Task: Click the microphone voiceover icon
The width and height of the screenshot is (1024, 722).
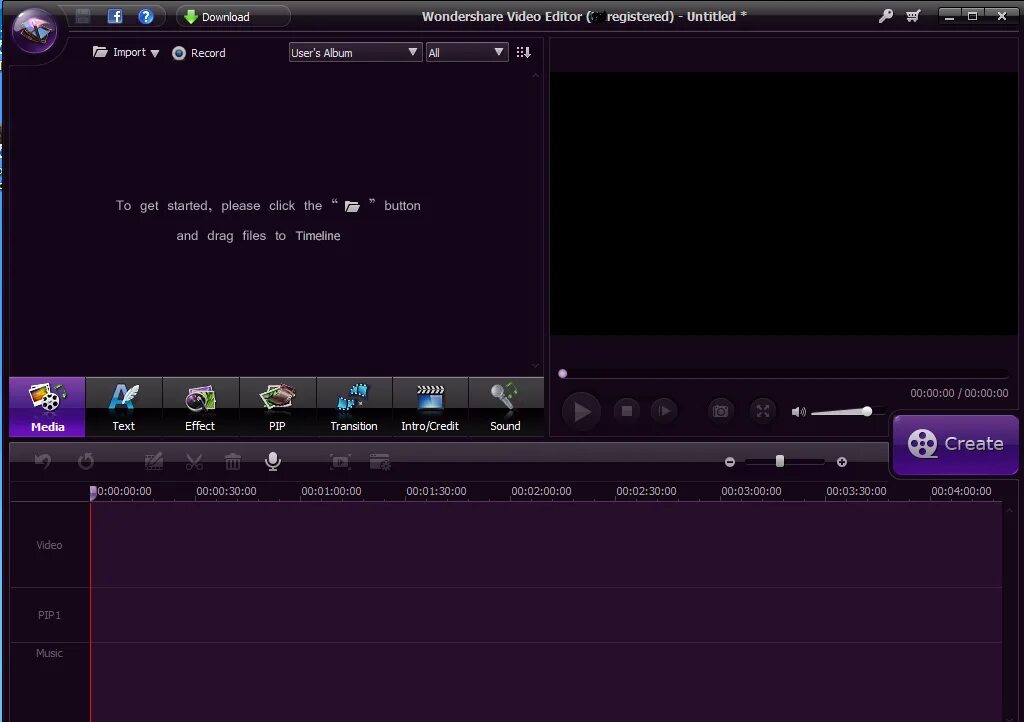Action: click(273, 462)
